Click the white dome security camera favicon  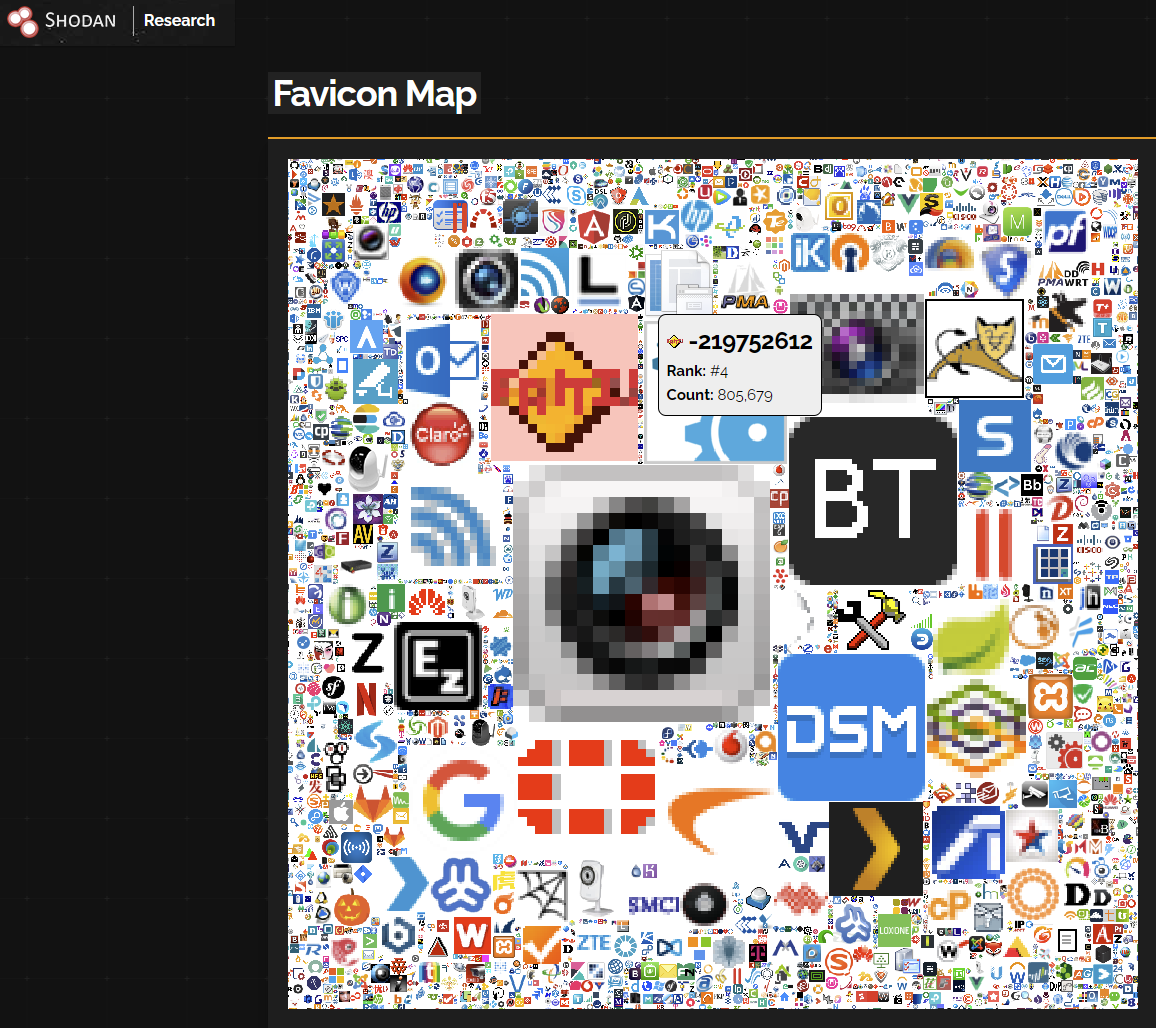coord(366,468)
